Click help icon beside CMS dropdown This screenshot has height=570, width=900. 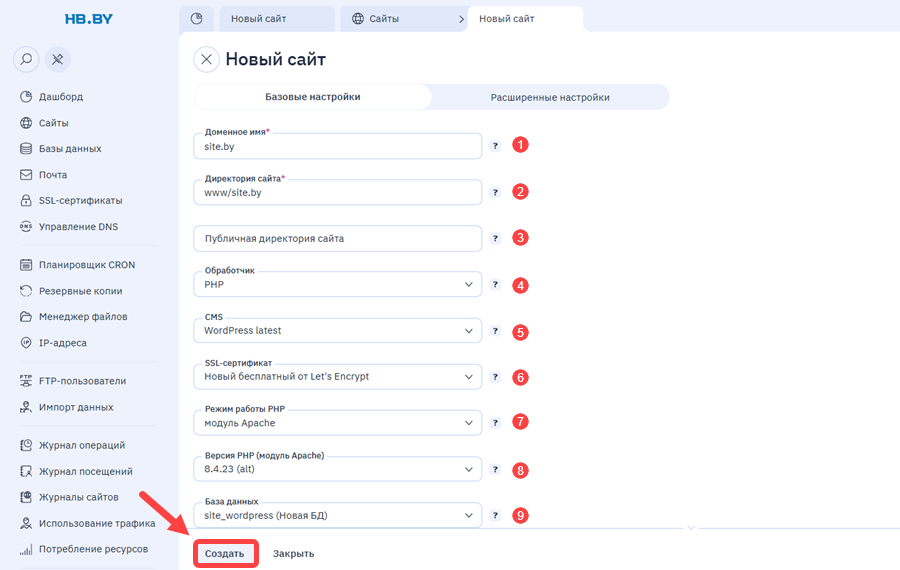[x=495, y=331]
